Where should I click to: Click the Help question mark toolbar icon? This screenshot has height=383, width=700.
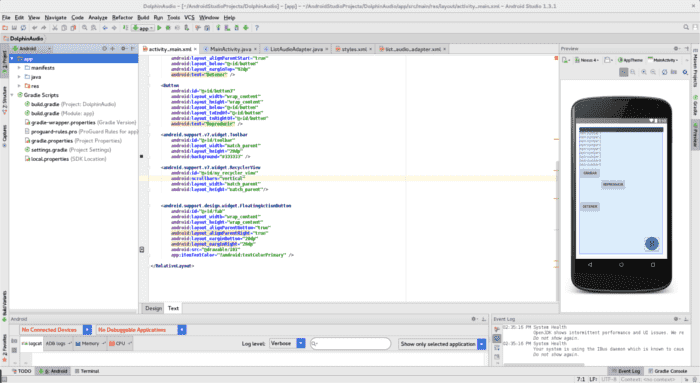pos(257,28)
